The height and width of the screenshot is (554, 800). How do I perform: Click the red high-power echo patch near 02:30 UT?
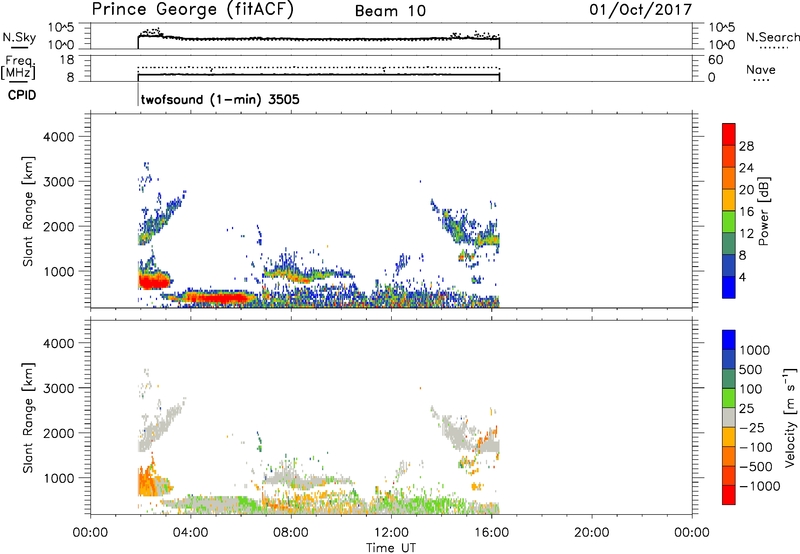[x=152, y=281]
